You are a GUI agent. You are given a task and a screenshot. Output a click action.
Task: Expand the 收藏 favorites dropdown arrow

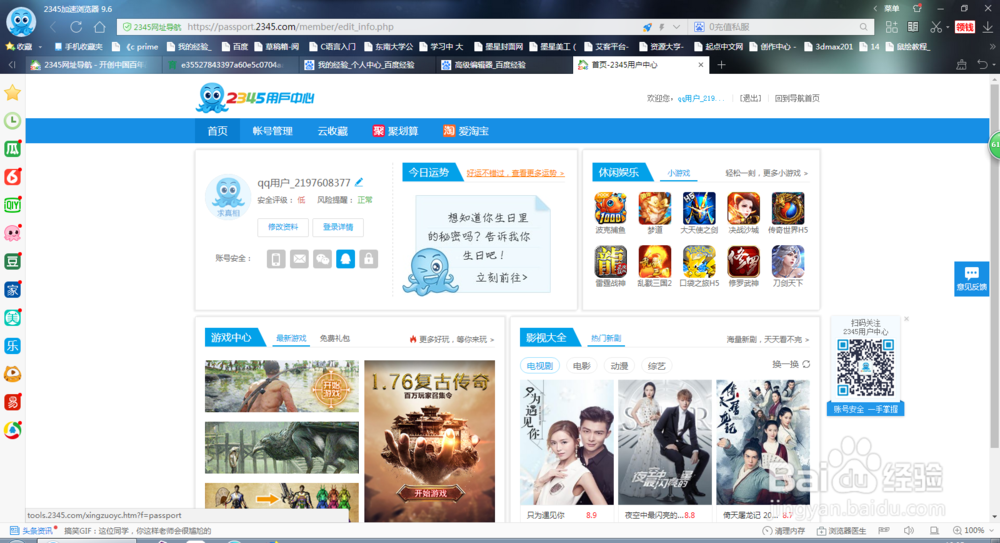[x=40, y=47]
